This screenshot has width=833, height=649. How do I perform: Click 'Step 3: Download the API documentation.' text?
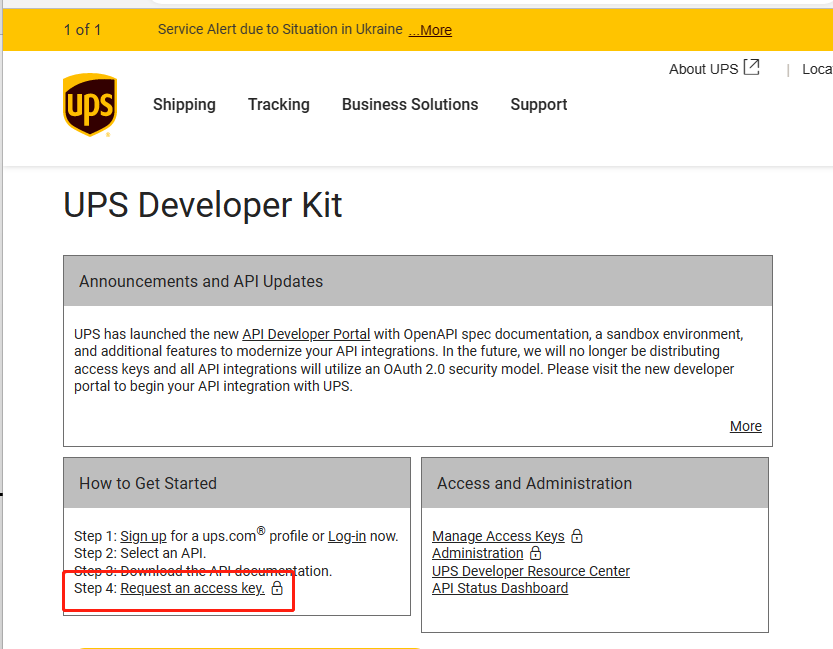(203, 571)
